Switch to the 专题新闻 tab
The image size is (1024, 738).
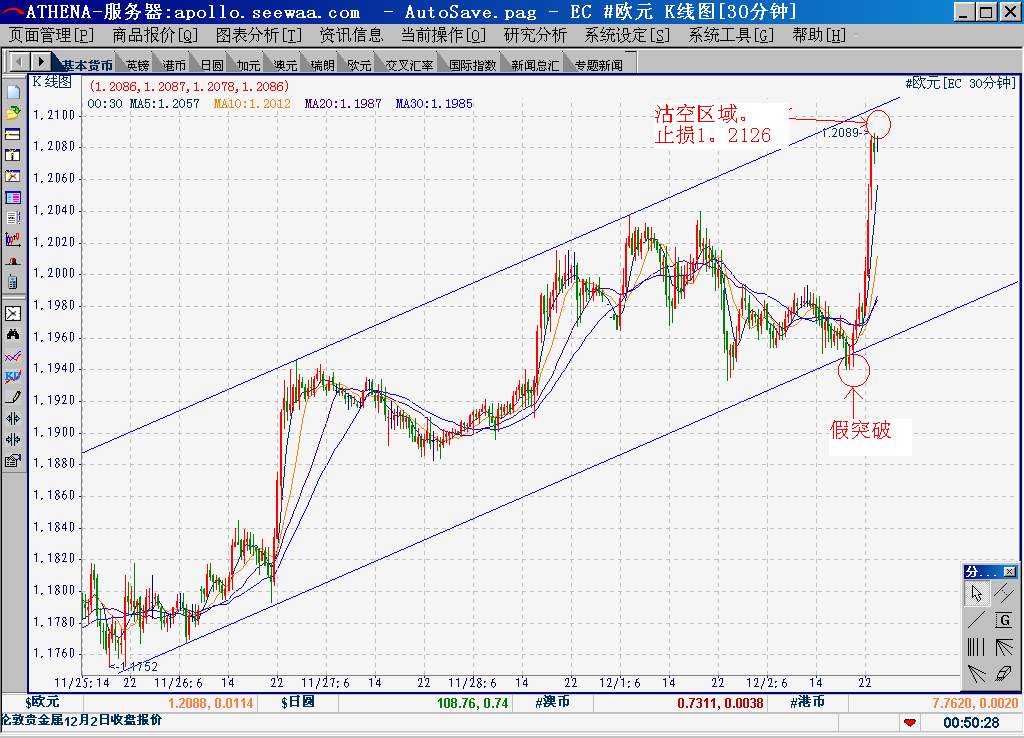point(599,65)
